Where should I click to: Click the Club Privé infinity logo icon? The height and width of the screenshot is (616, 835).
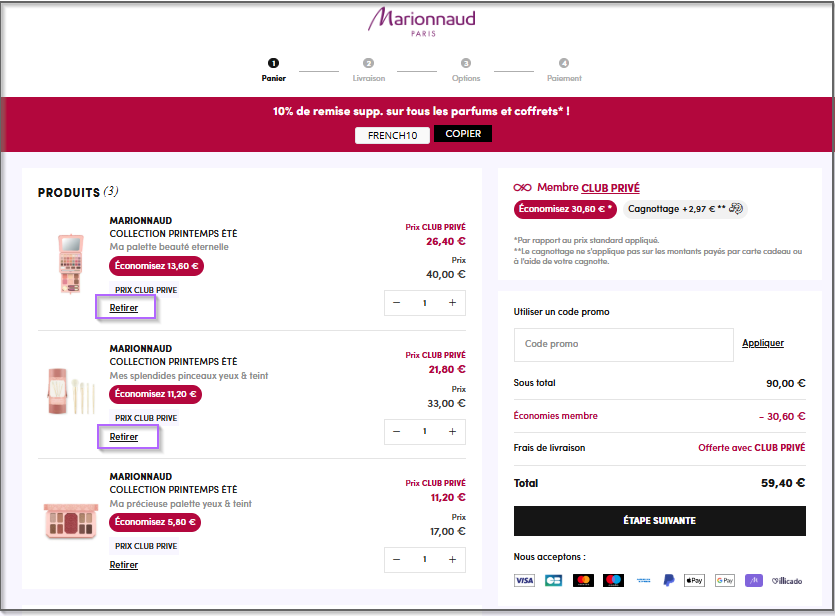(x=522, y=187)
